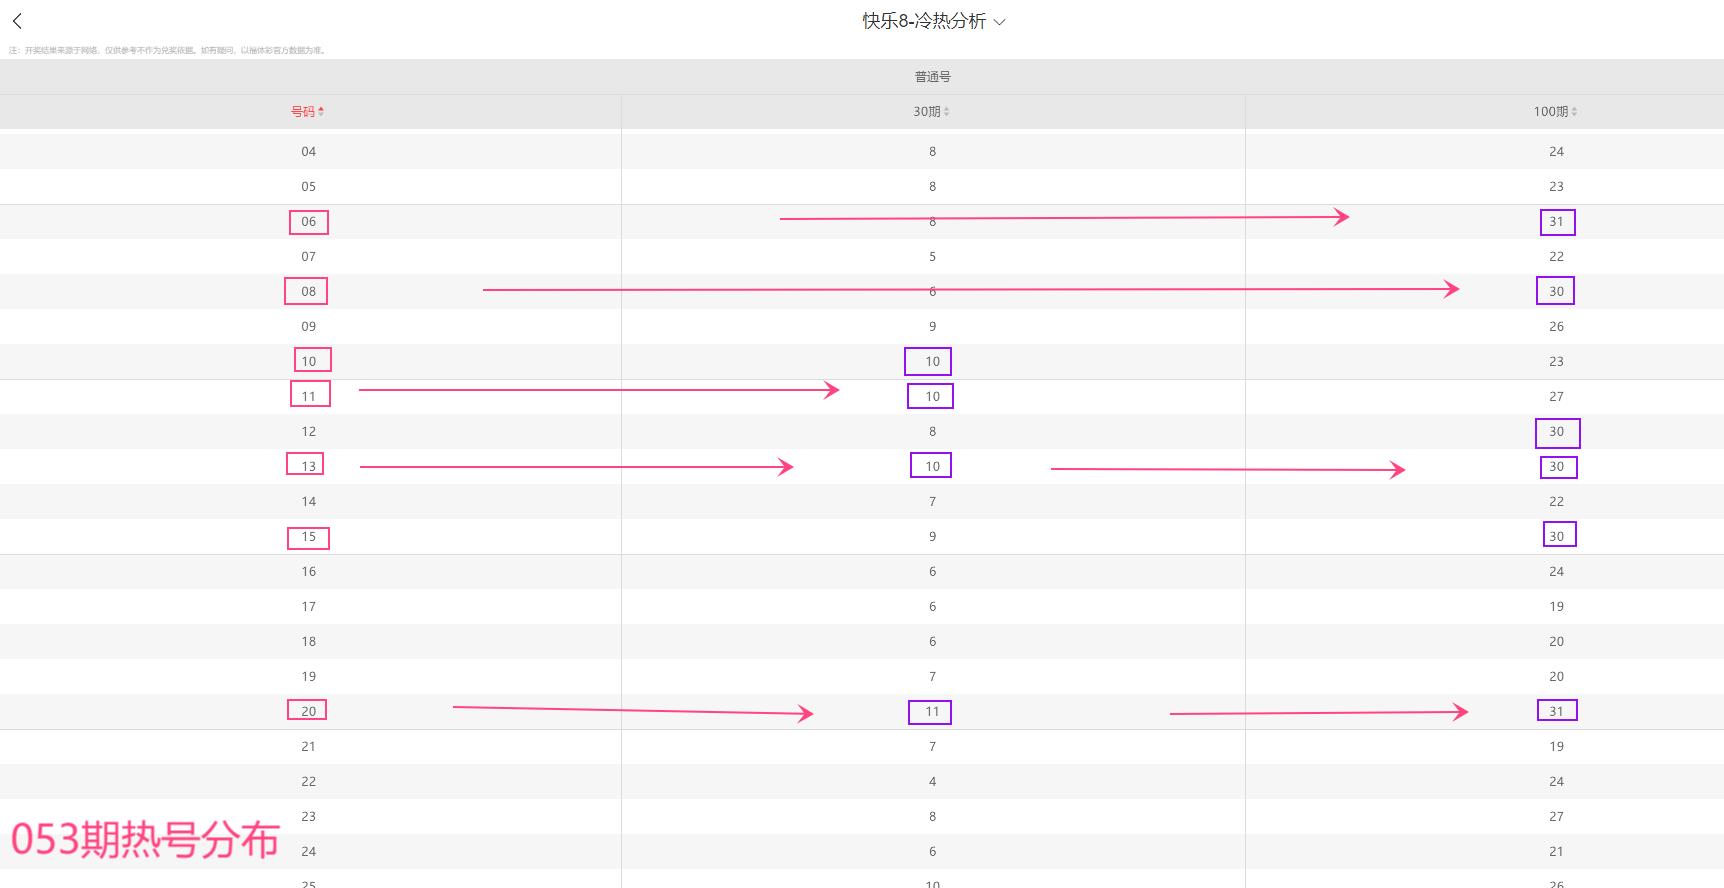Screen dimensions: 1724x888
Task: Click the back arrow icon
Action: (17, 21)
